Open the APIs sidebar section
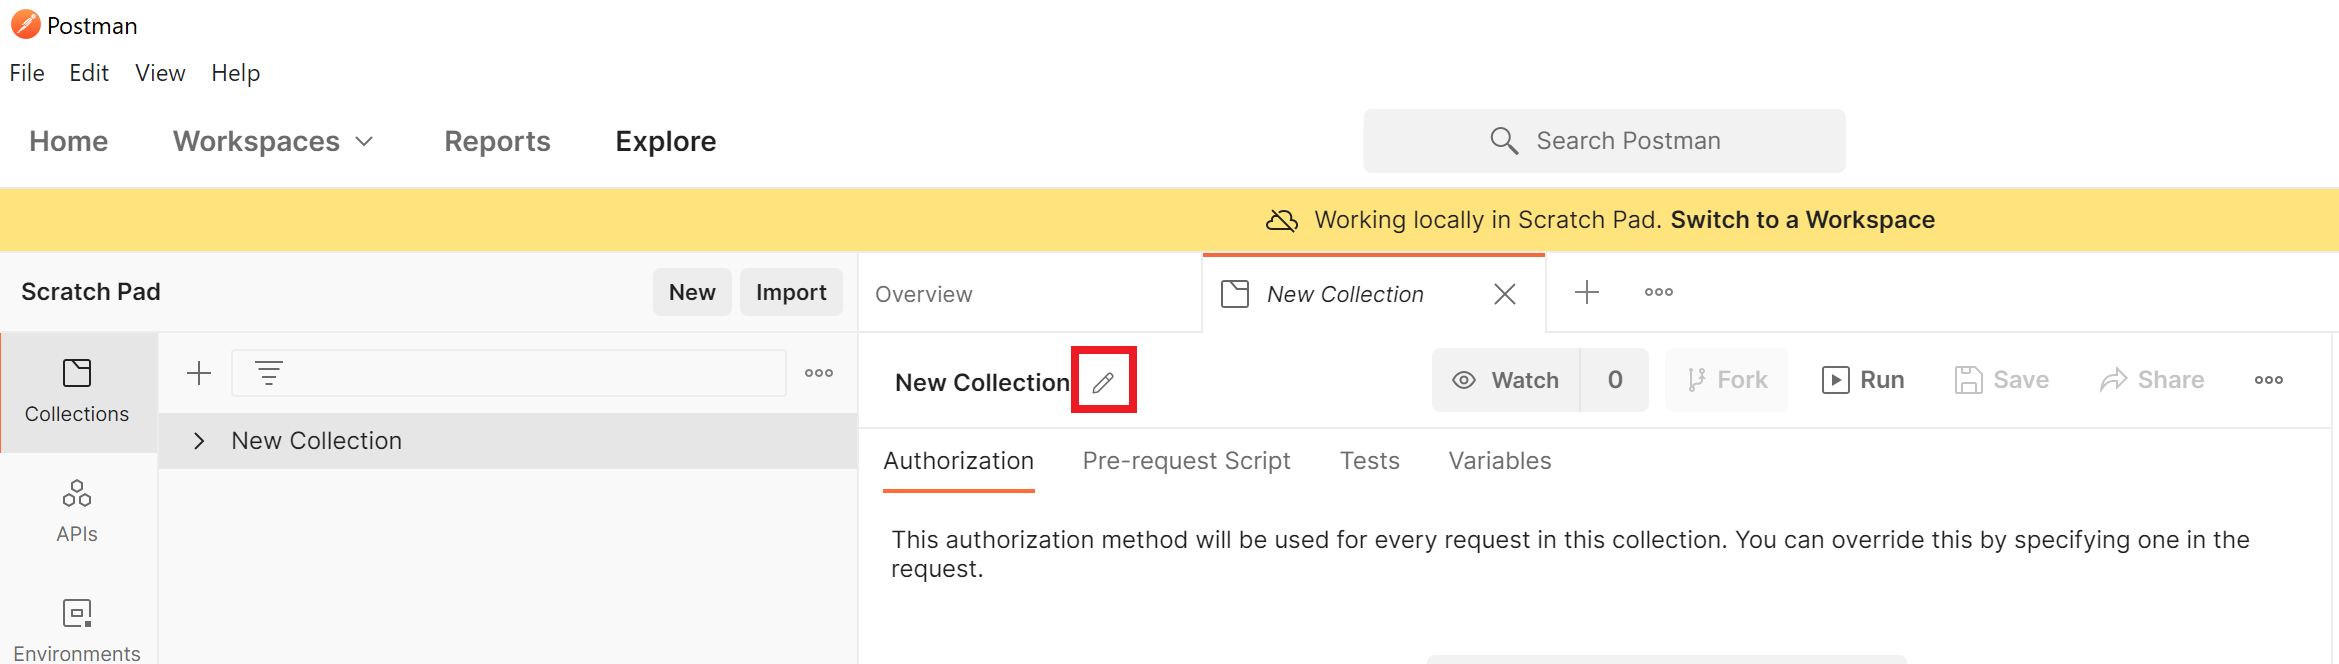2339x664 pixels. point(77,512)
